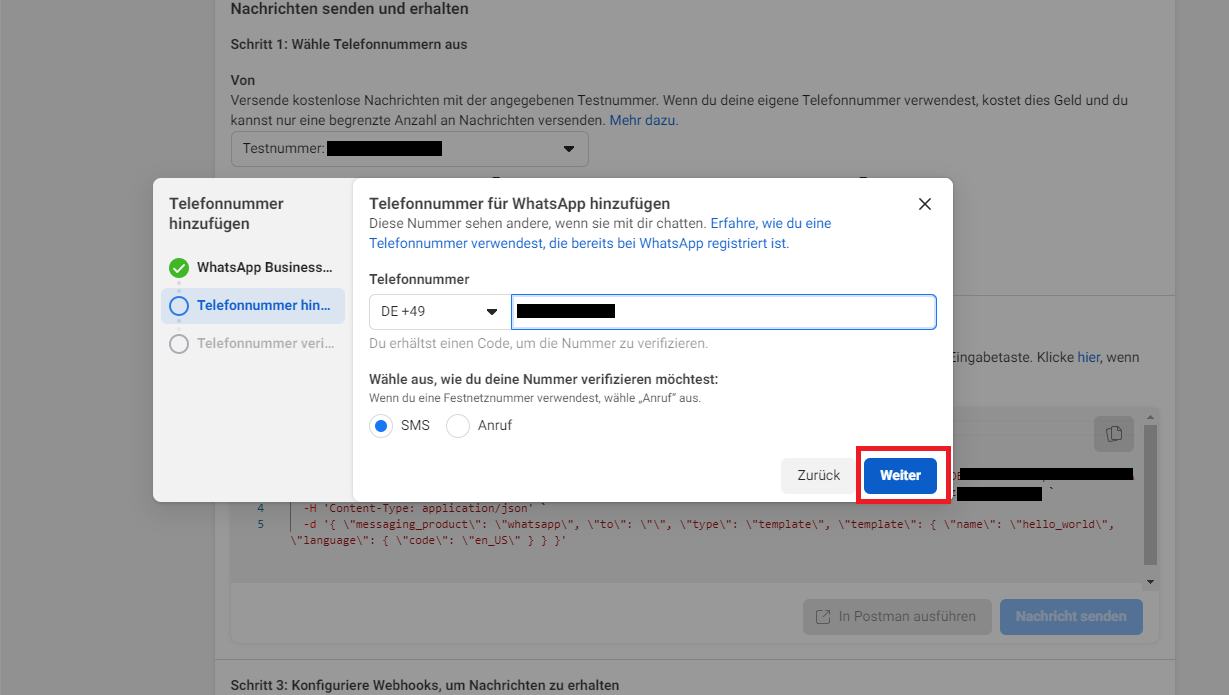Close the Telefonnummer für WhatsApp hinzufügen dialog
Viewport: 1229px width, 695px height.
click(924, 204)
